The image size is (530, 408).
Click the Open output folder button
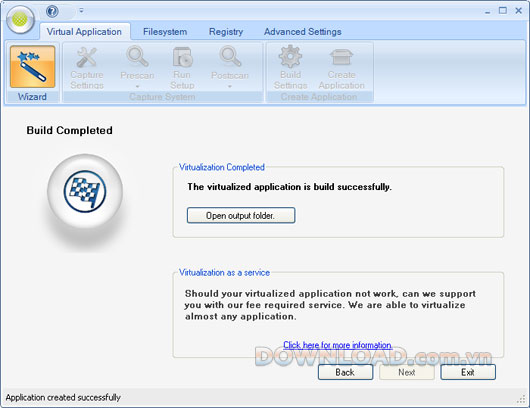click(x=241, y=215)
